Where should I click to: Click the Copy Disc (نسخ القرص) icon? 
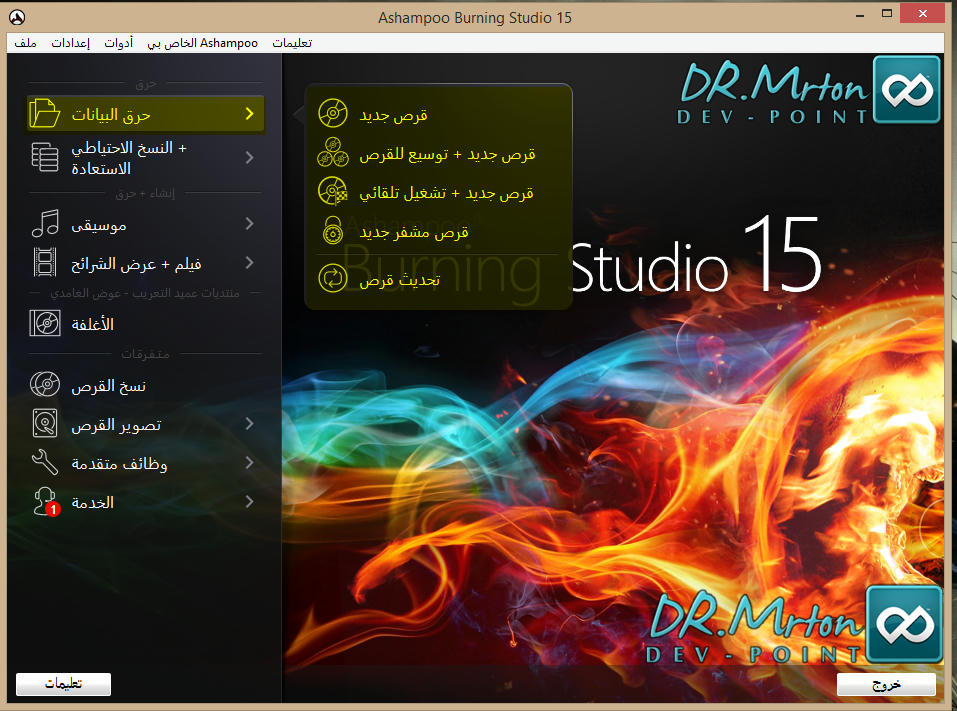tap(45, 384)
